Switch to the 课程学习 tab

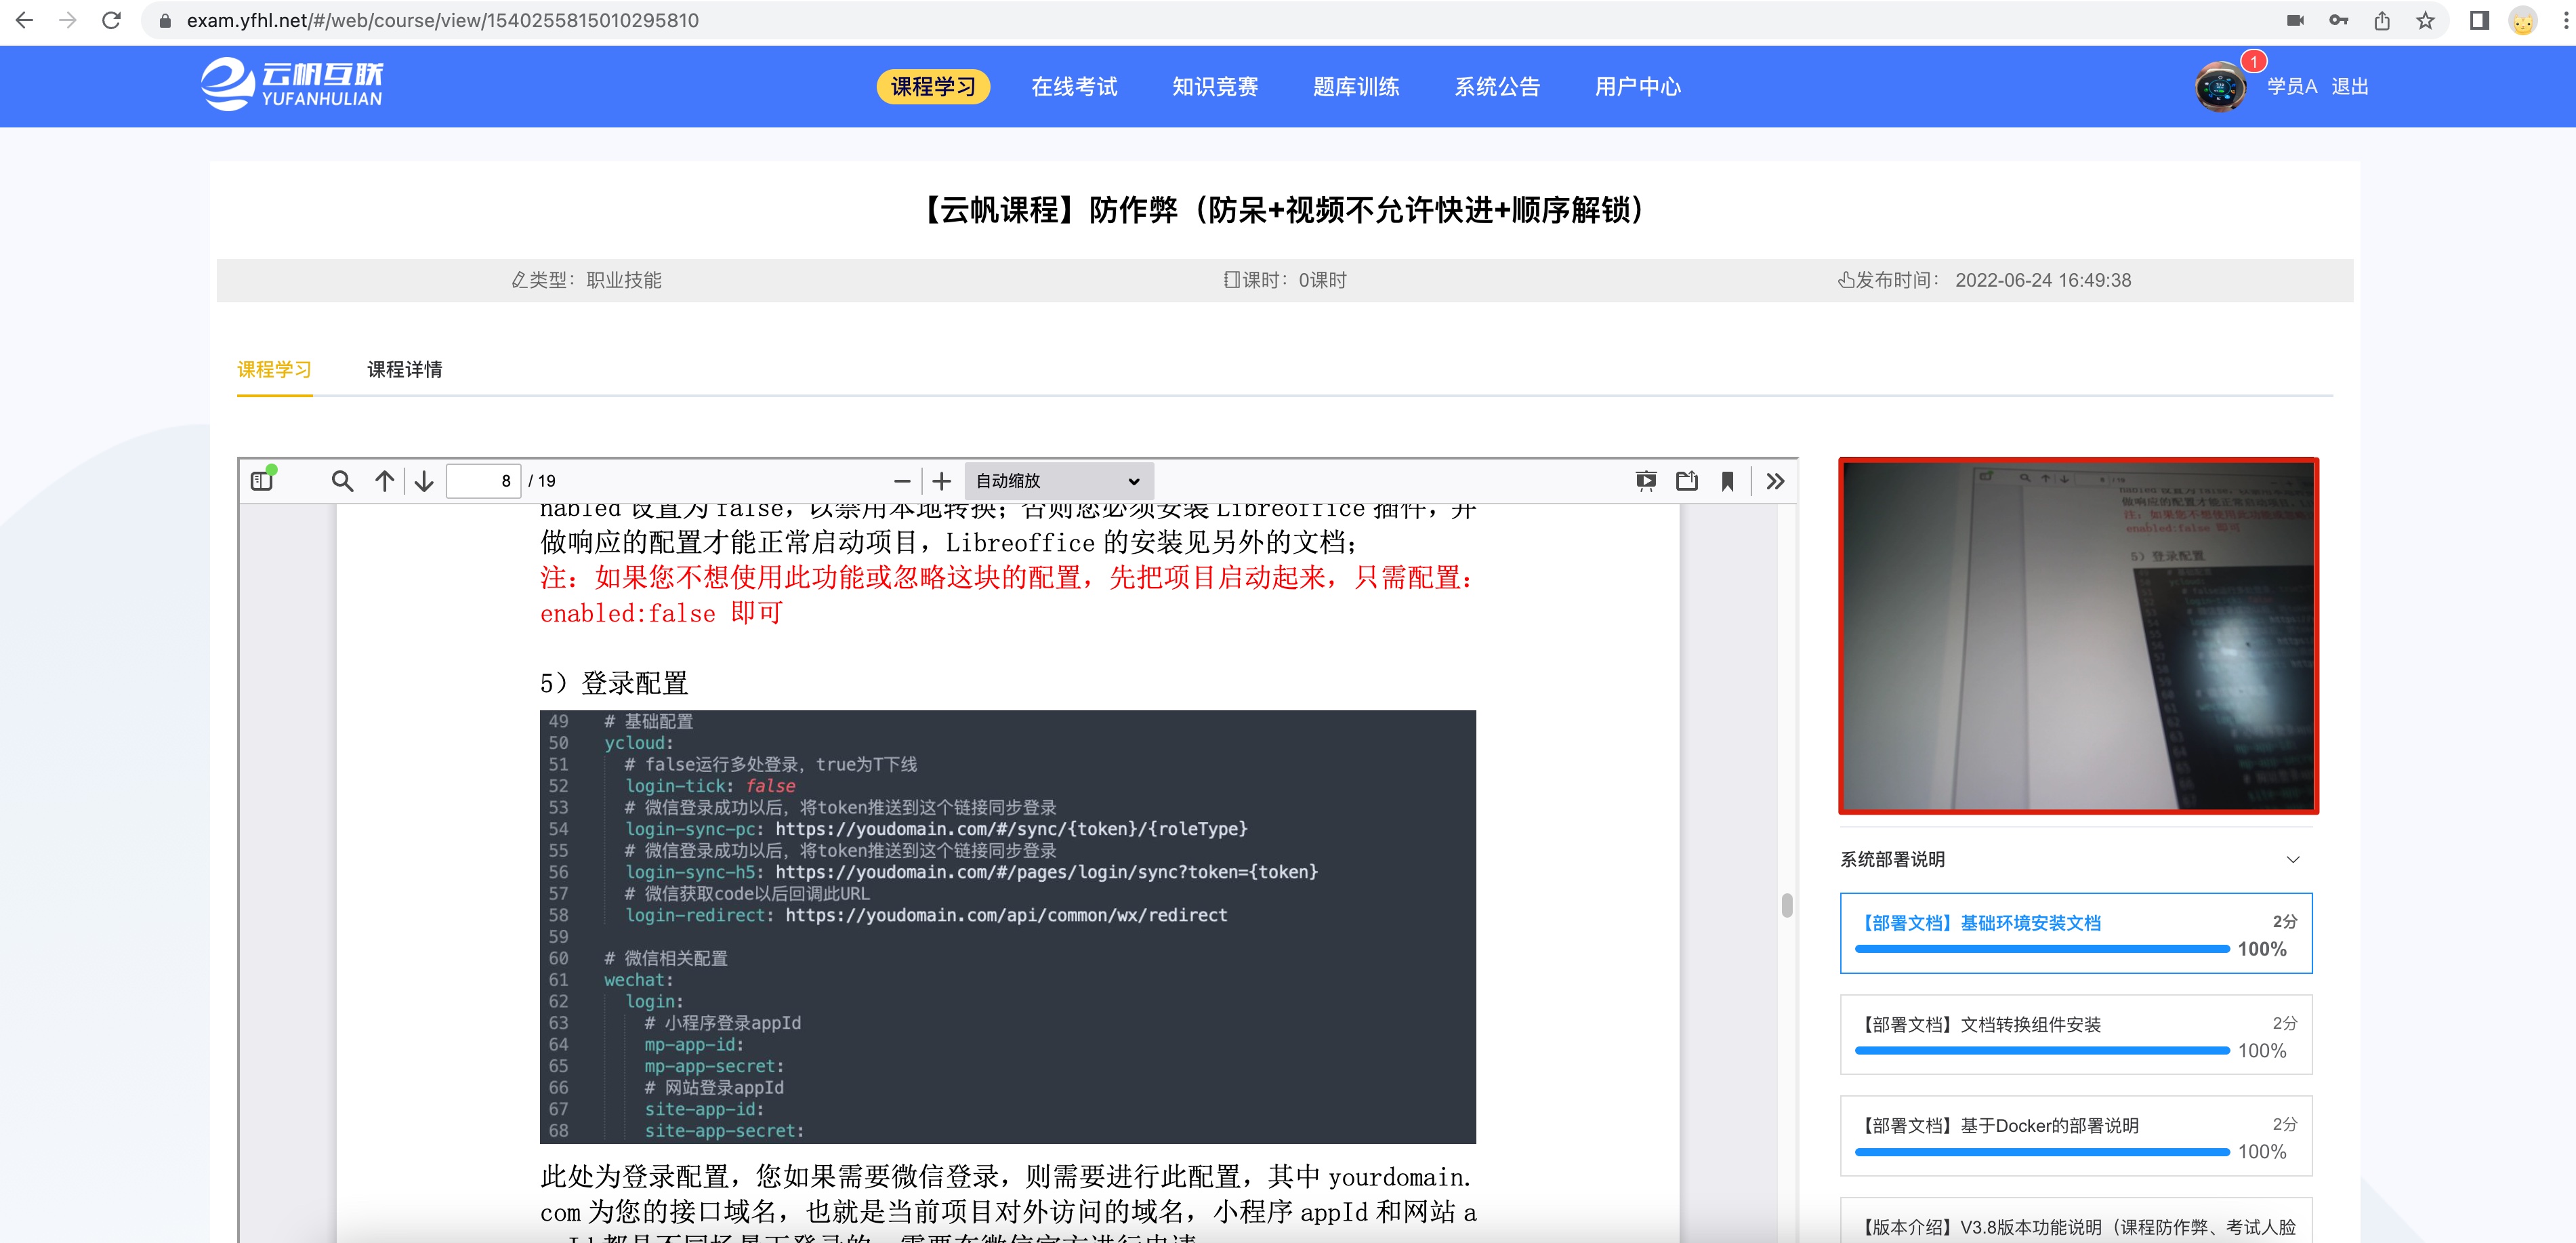click(x=274, y=369)
